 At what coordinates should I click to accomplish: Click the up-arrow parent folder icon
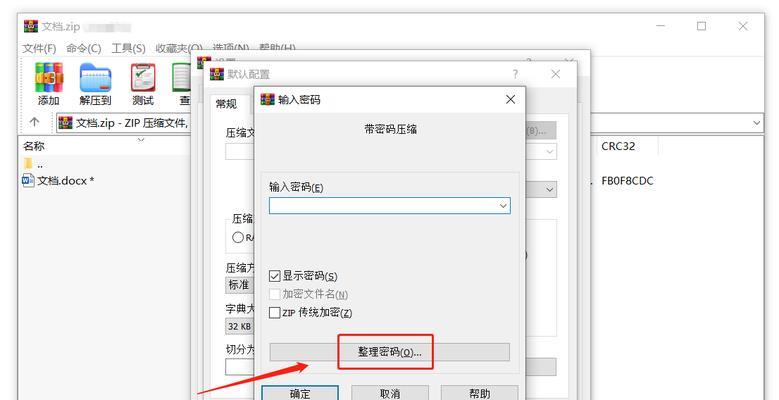coord(34,122)
